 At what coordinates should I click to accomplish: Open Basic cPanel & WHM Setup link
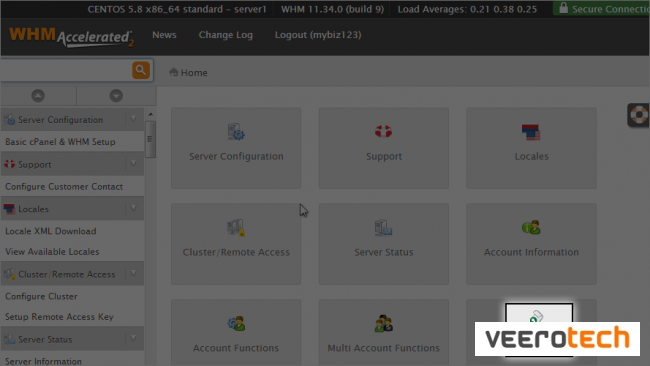click(60, 142)
